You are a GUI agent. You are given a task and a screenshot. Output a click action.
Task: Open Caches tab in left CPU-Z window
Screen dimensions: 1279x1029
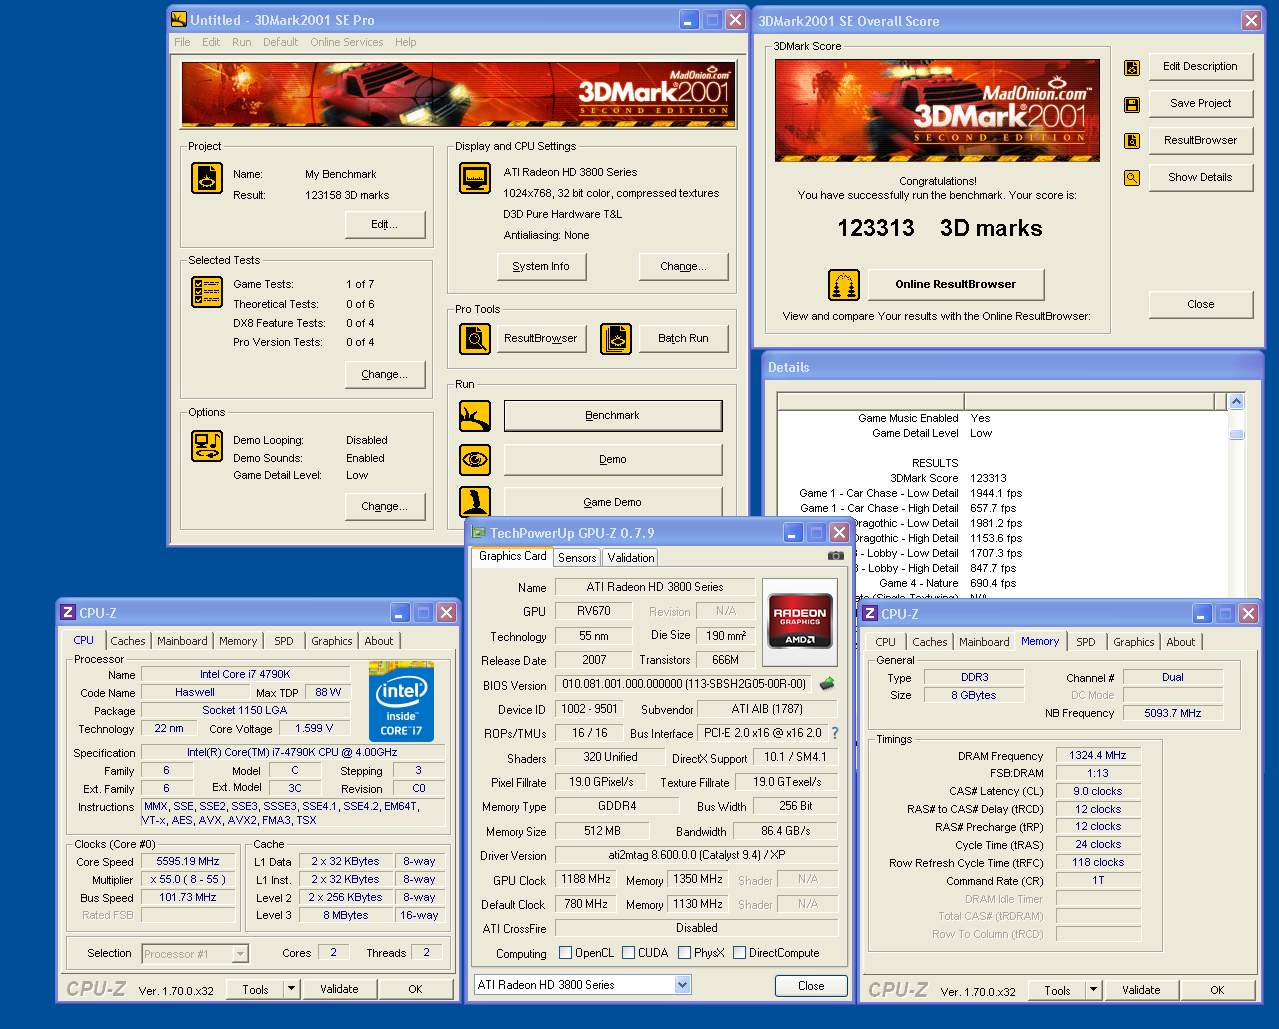coord(128,641)
